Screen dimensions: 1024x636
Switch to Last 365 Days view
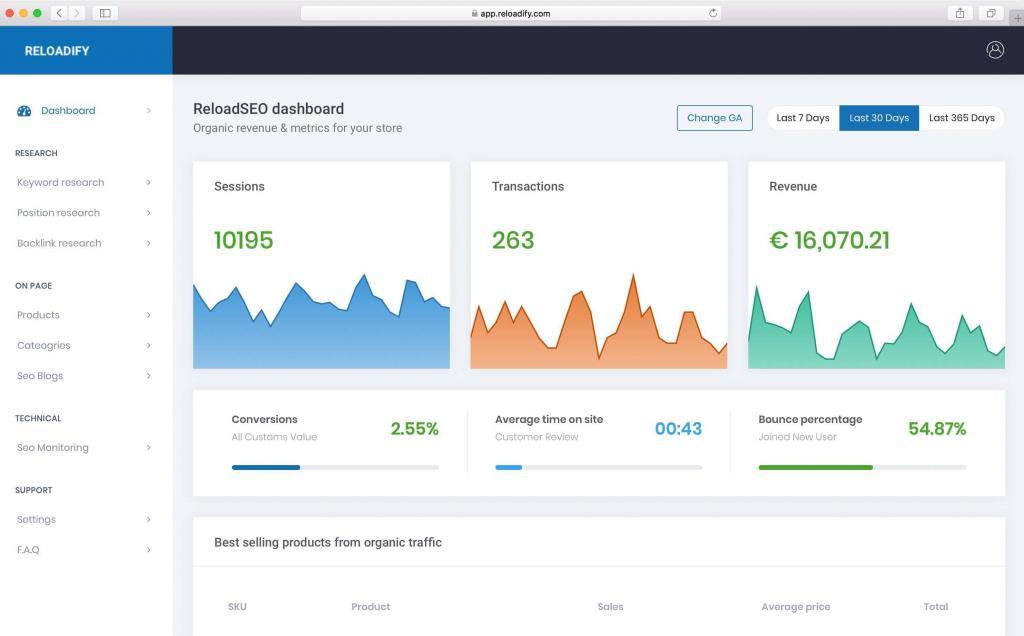point(961,117)
